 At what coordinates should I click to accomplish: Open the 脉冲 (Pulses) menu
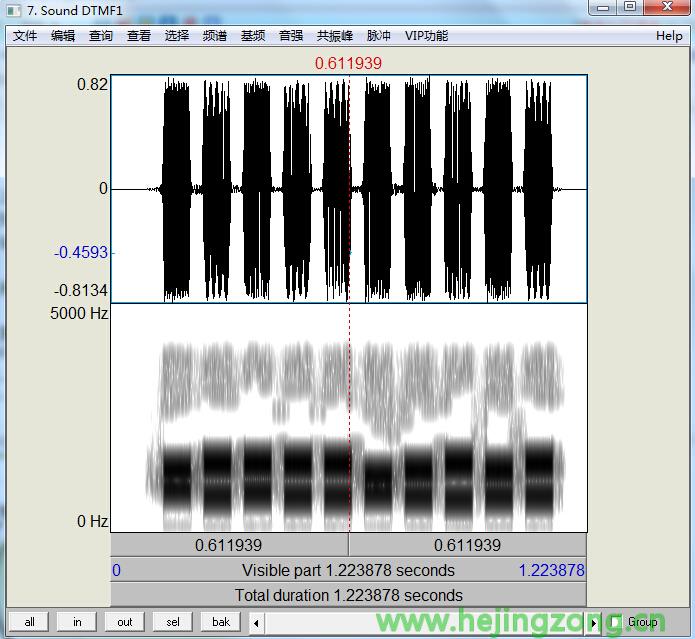(x=379, y=36)
